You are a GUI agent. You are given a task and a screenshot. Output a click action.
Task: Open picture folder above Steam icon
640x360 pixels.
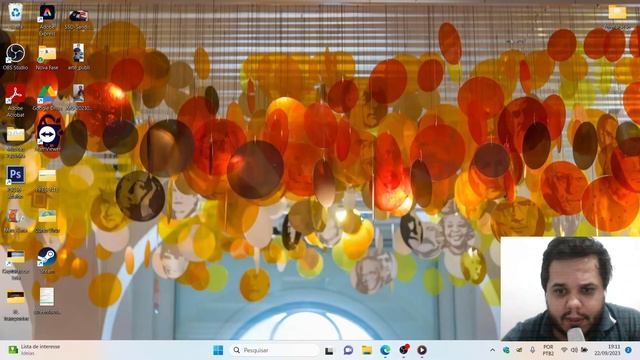pos(47,216)
